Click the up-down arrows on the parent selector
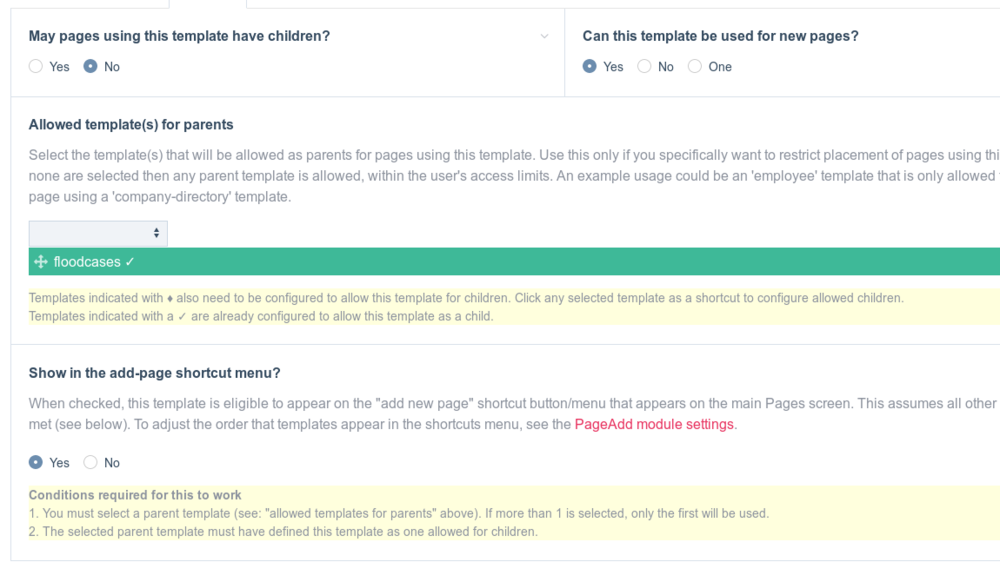 pyautogui.click(x=156, y=233)
